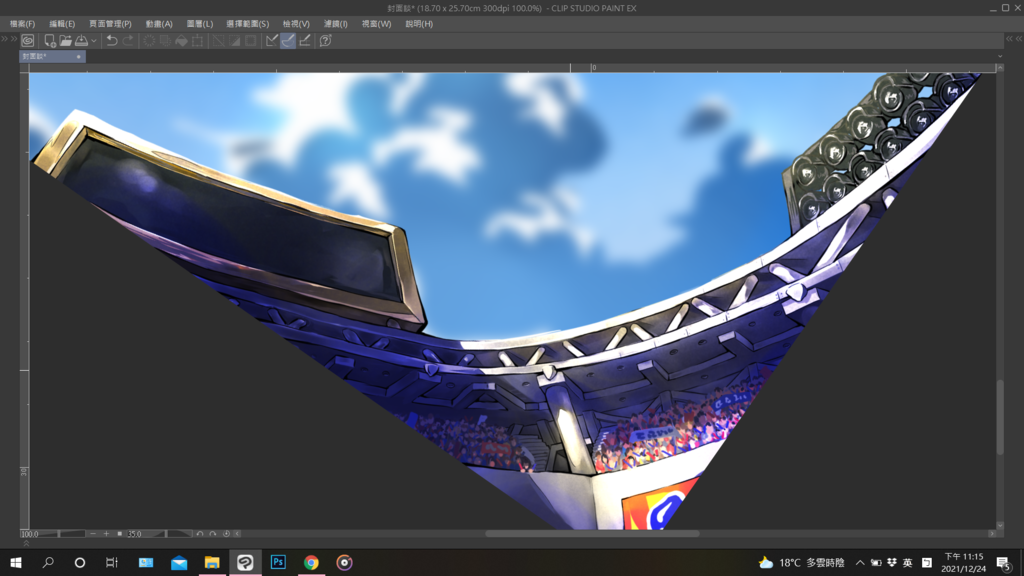Redo with the forward arrow icon
This screenshot has width=1024, height=576.
128,40
